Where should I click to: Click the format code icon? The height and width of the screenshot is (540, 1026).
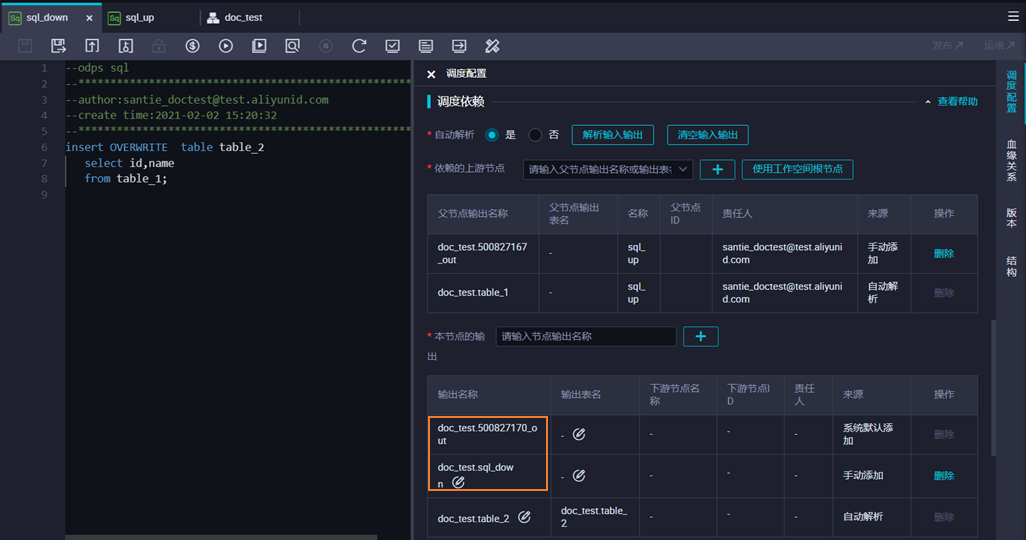pyautogui.click(x=426, y=46)
